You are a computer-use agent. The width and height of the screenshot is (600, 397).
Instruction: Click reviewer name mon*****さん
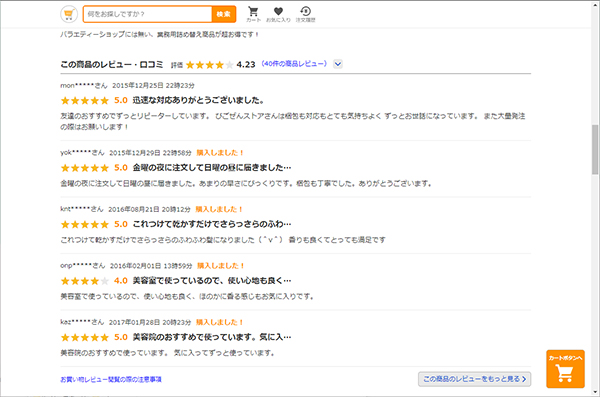pos(84,85)
